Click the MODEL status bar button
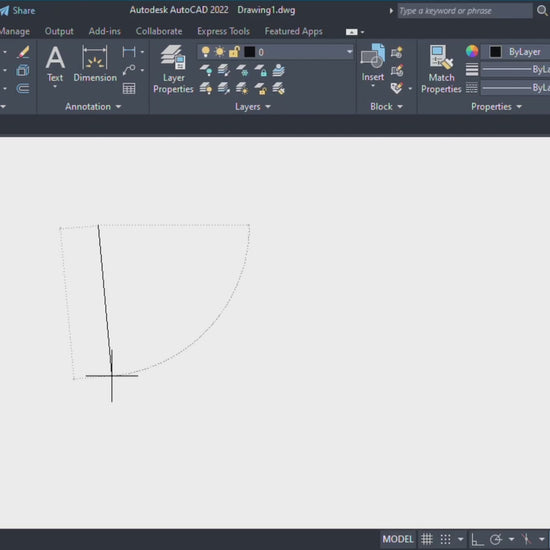The image size is (550, 550). pyautogui.click(x=398, y=539)
